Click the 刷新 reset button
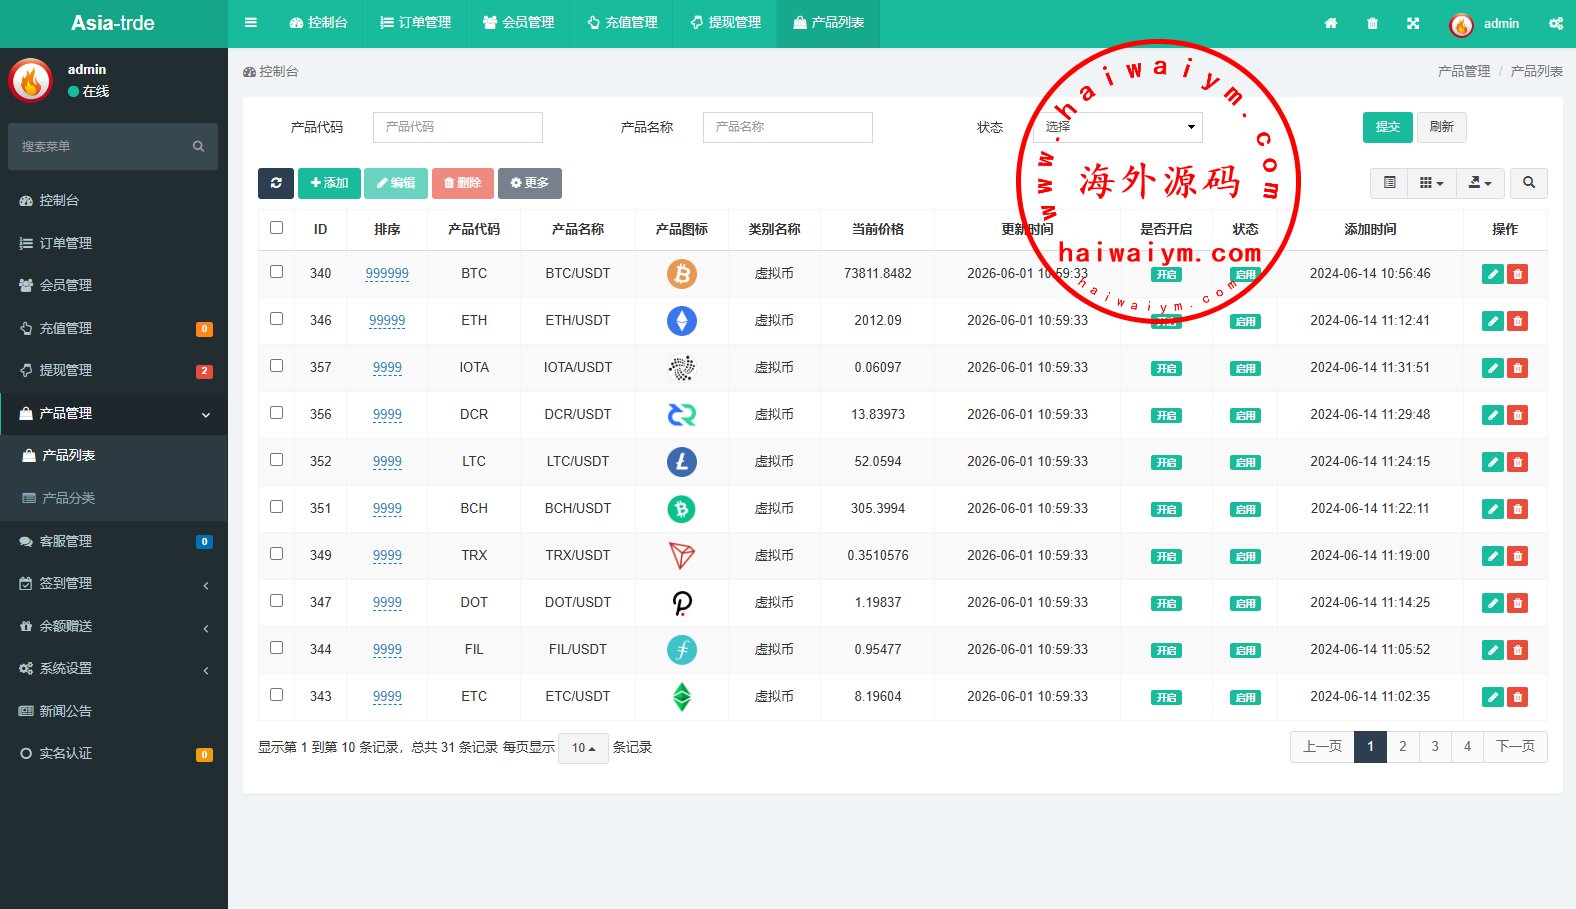Screen dimensions: 1576x909 pos(1441,127)
